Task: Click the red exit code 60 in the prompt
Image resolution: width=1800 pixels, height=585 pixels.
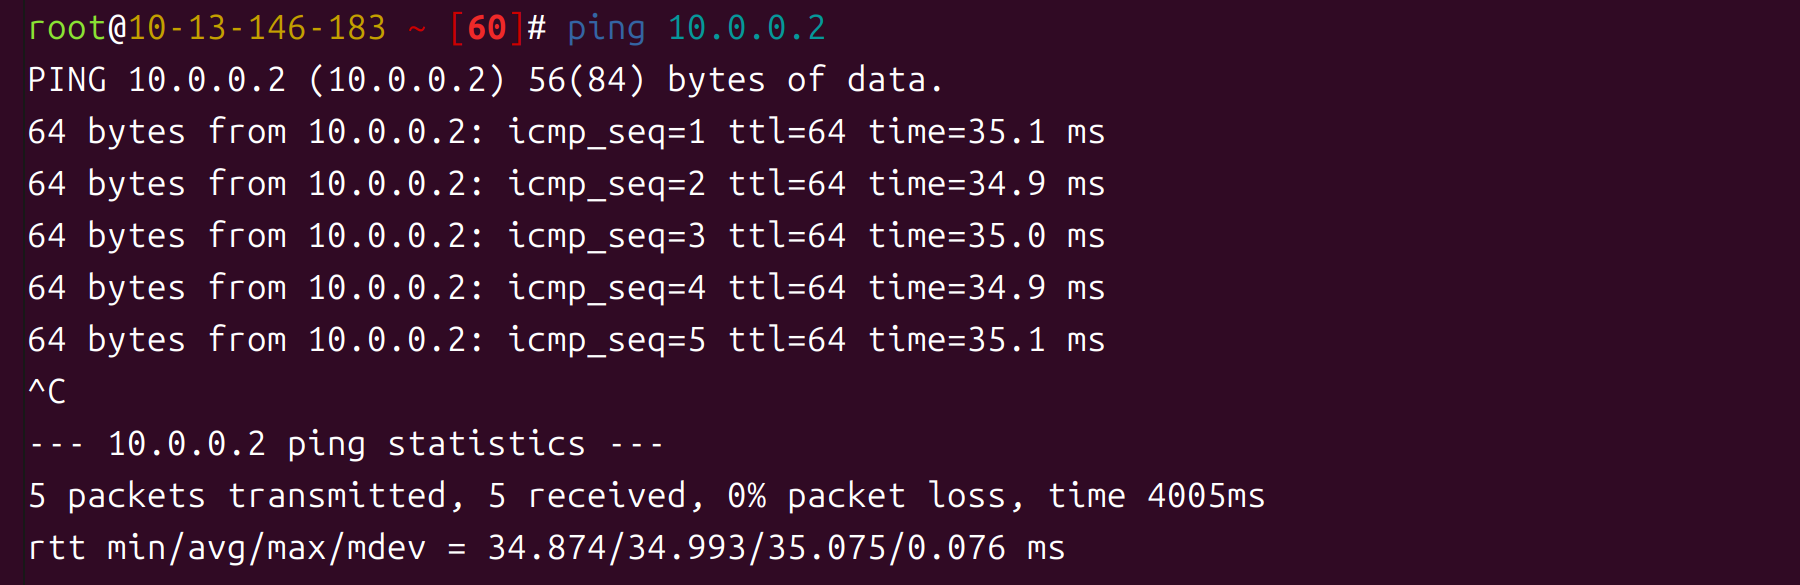Action: pos(487,28)
